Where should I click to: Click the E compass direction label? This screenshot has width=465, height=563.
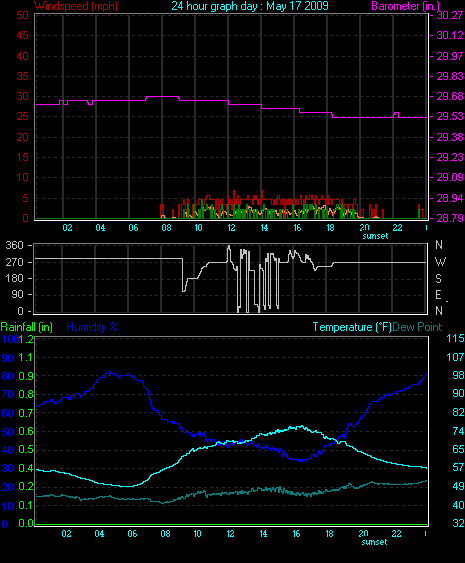pyautogui.click(x=438, y=295)
